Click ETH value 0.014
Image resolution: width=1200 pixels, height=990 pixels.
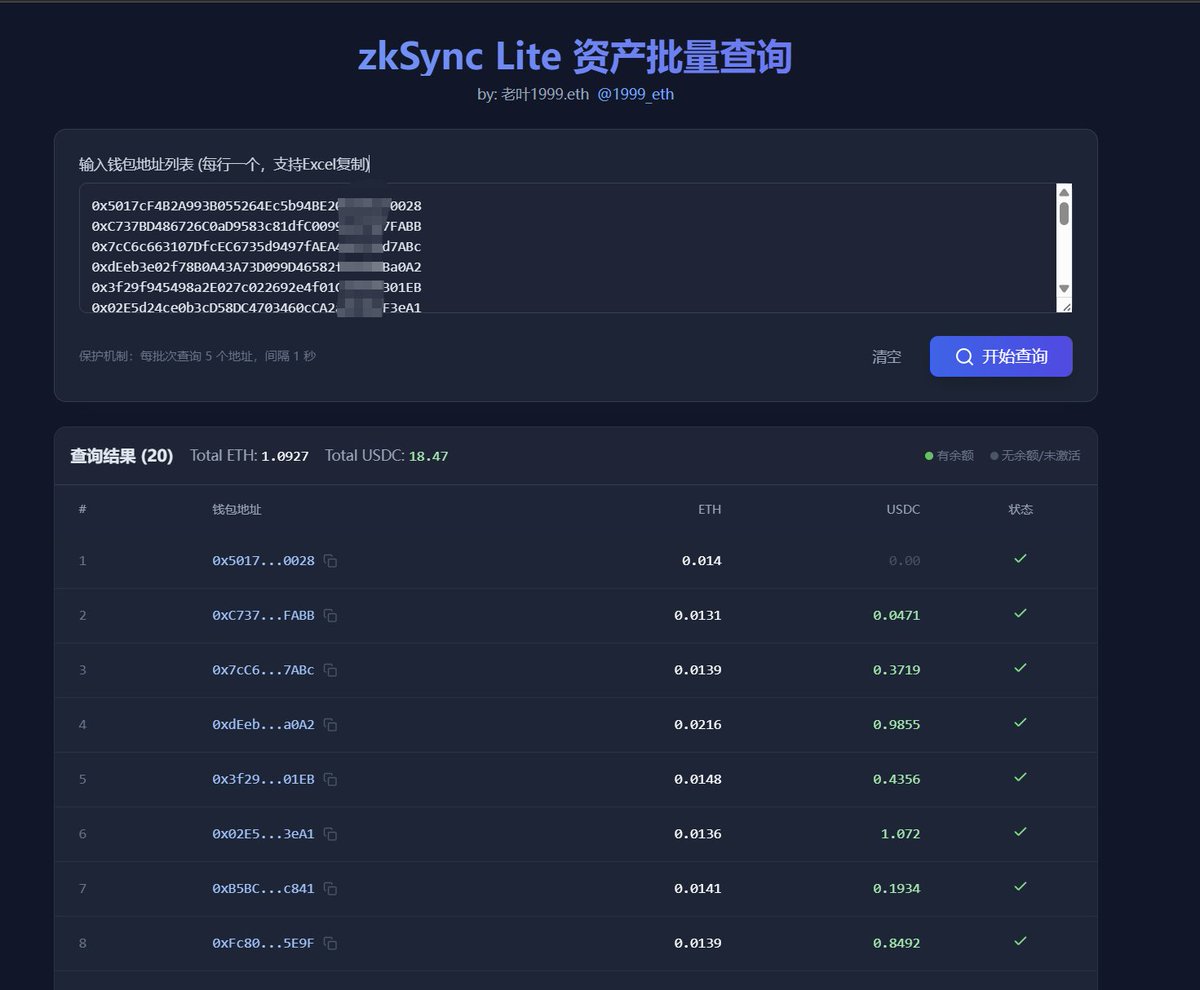click(702, 561)
